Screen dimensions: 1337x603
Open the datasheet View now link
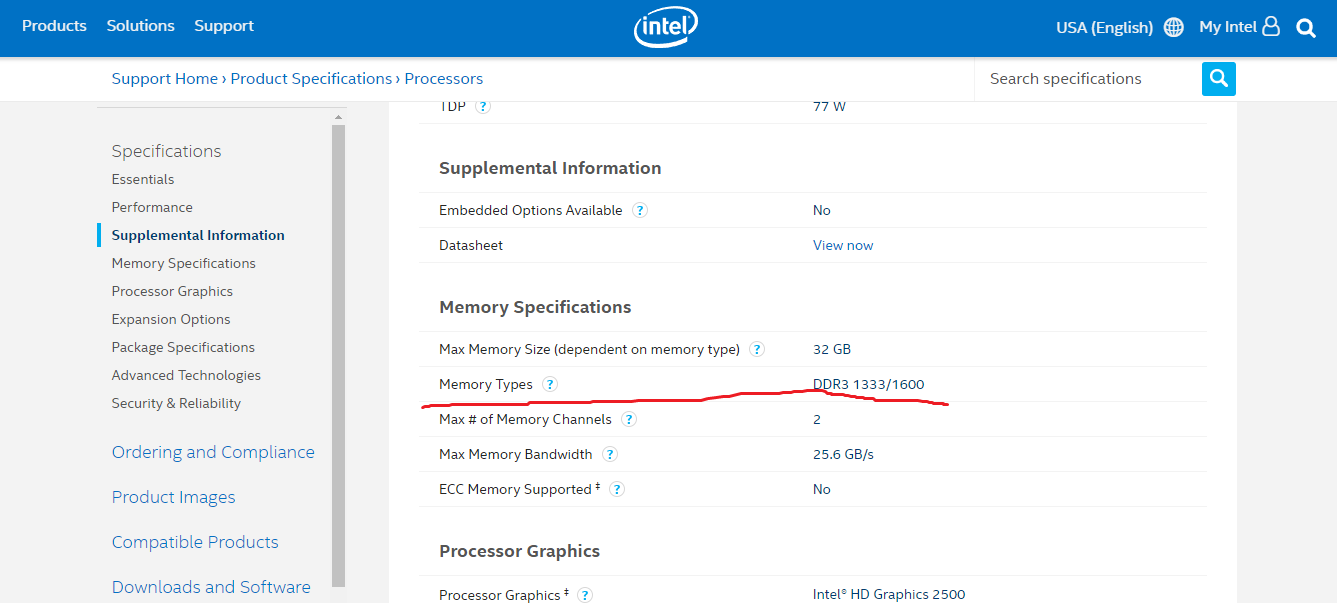843,245
